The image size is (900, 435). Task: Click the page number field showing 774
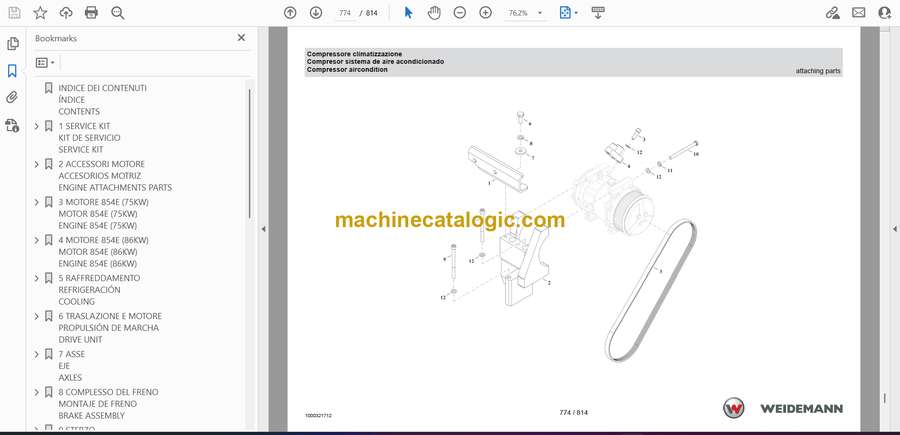[x=345, y=13]
